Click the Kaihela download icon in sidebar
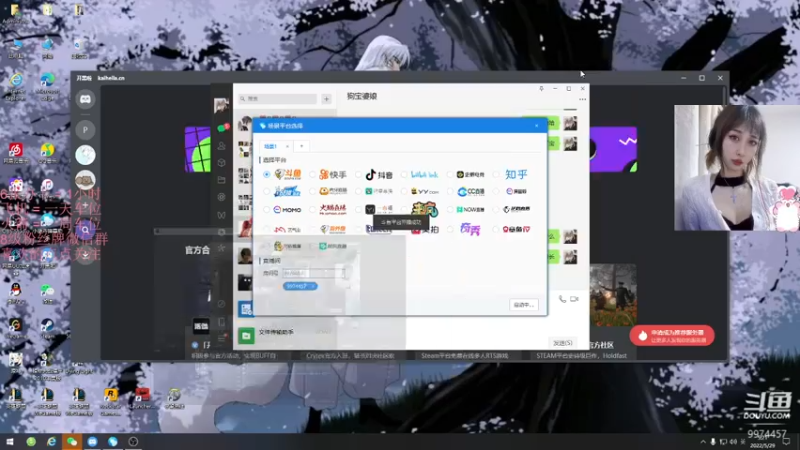800x450 pixels. coord(85,255)
